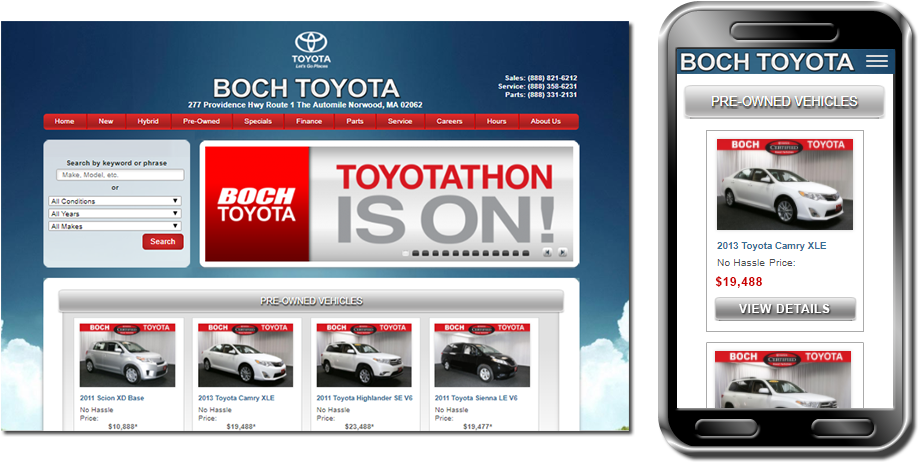Click Pre-Owned Vehicles header bar on desktop site
This screenshot has width=920, height=464.
click(311, 301)
